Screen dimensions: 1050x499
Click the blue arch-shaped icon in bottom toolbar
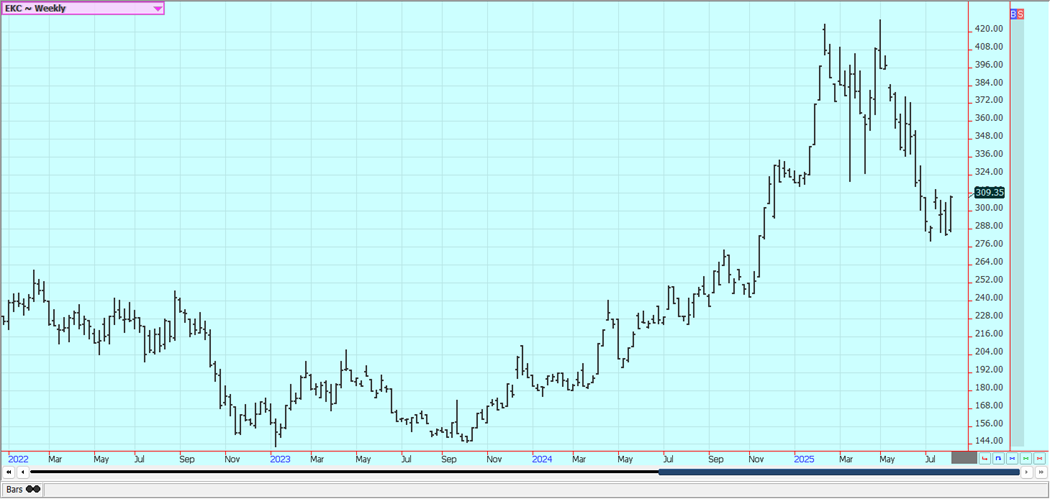pyautogui.click(x=998, y=458)
